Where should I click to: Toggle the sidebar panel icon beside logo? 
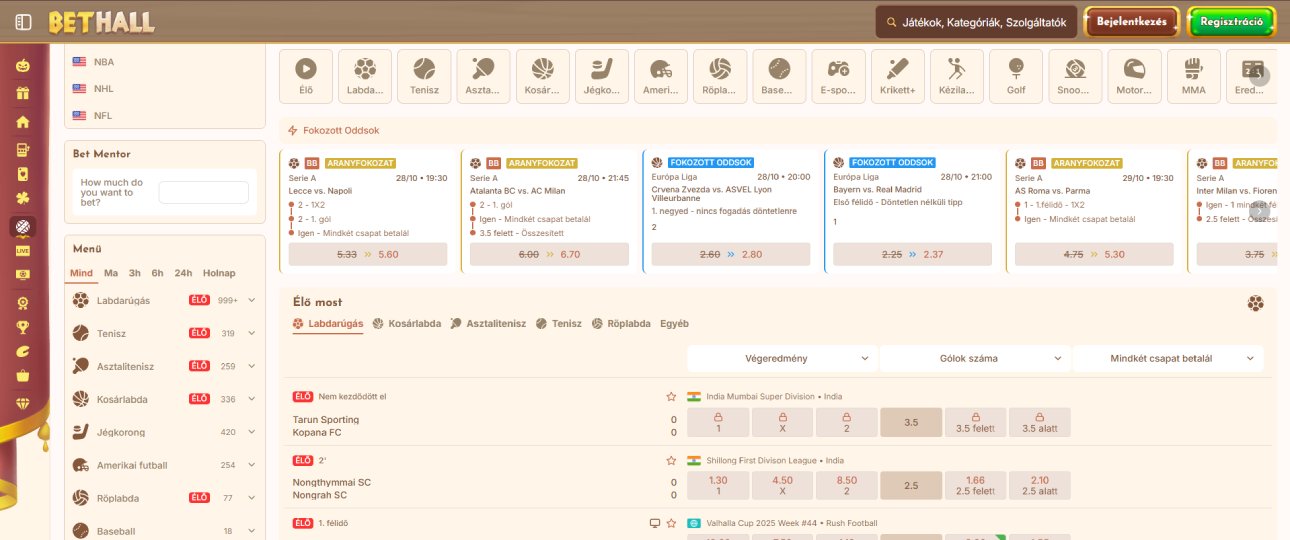24,22
